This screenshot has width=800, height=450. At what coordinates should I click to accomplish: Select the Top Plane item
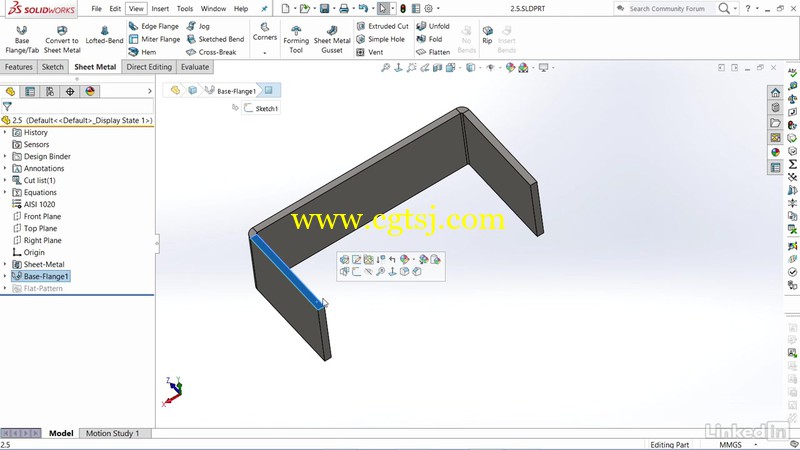point(35,228)
